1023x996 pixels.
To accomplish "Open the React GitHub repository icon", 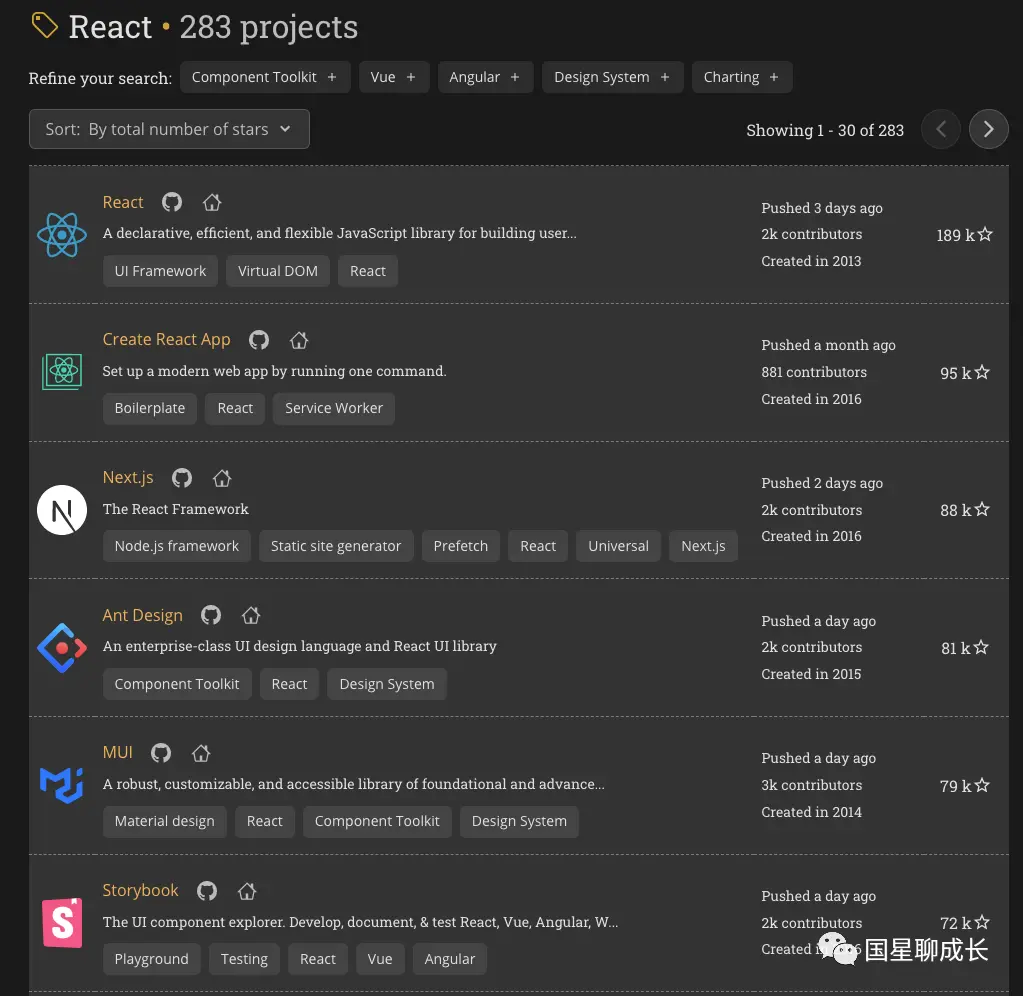I will point(172,202).
